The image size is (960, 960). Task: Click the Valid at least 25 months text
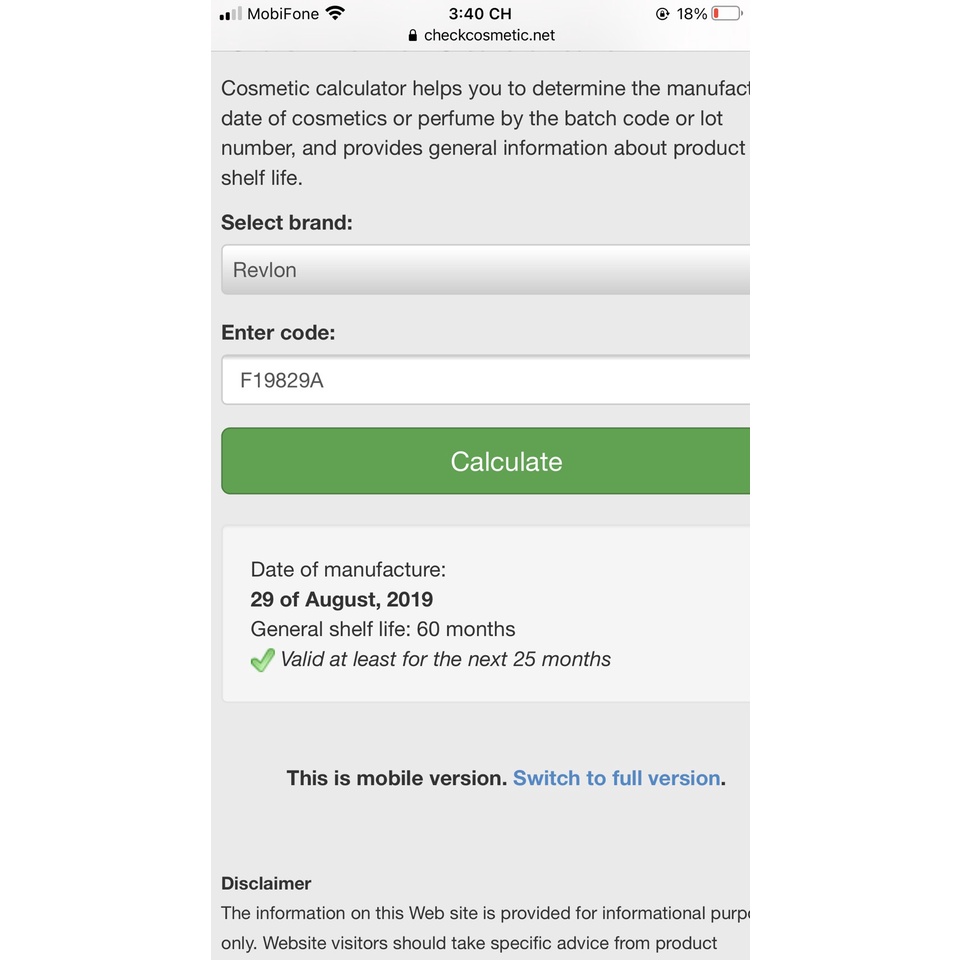pos(445,660)
